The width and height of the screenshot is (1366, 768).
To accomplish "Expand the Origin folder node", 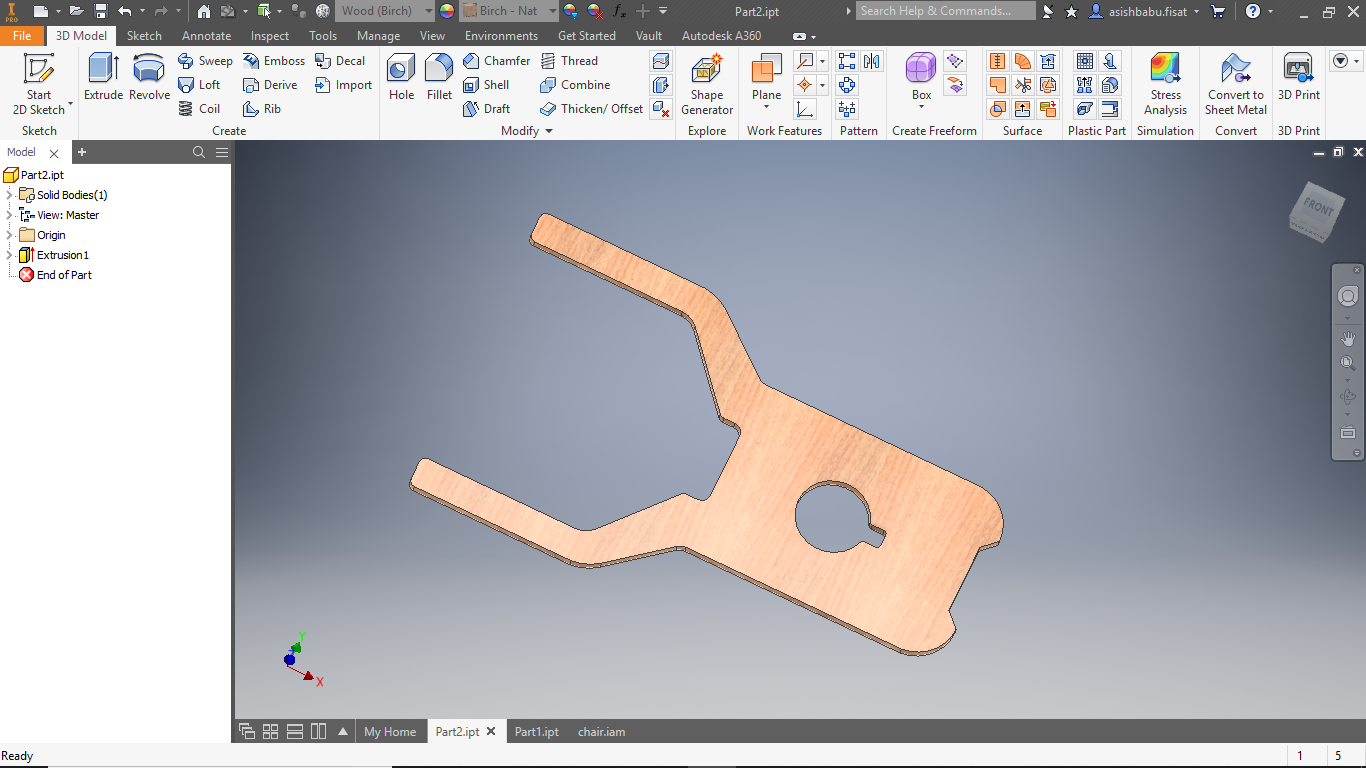I will click(x=9, y=235).
